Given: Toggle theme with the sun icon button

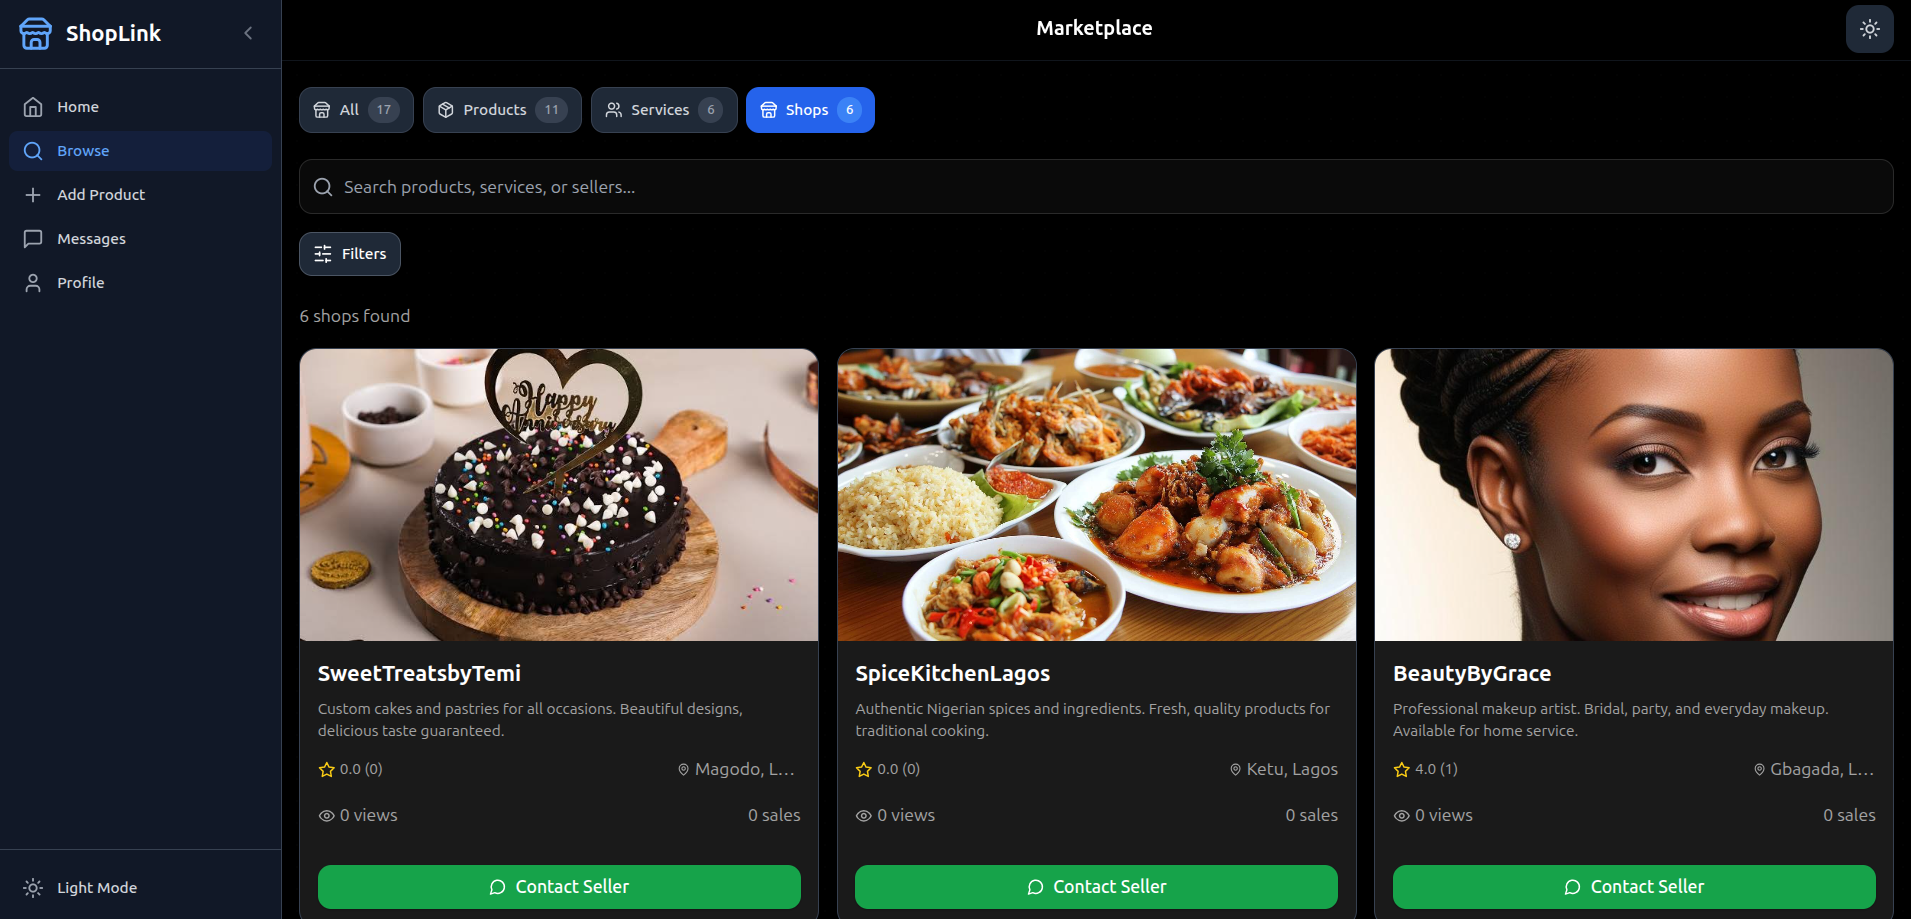Looking at the screenshot, I should tap(1869, 29).
